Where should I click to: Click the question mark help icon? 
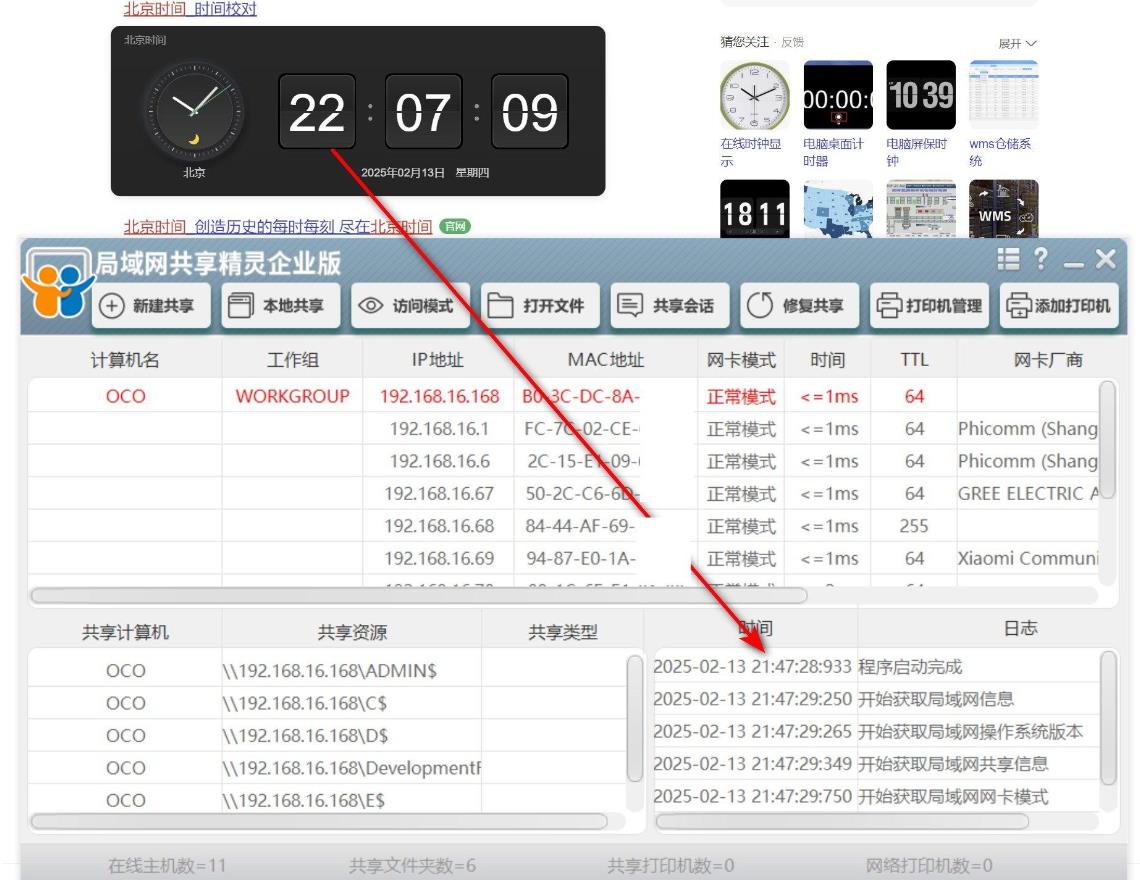(x=1041, y=260)
